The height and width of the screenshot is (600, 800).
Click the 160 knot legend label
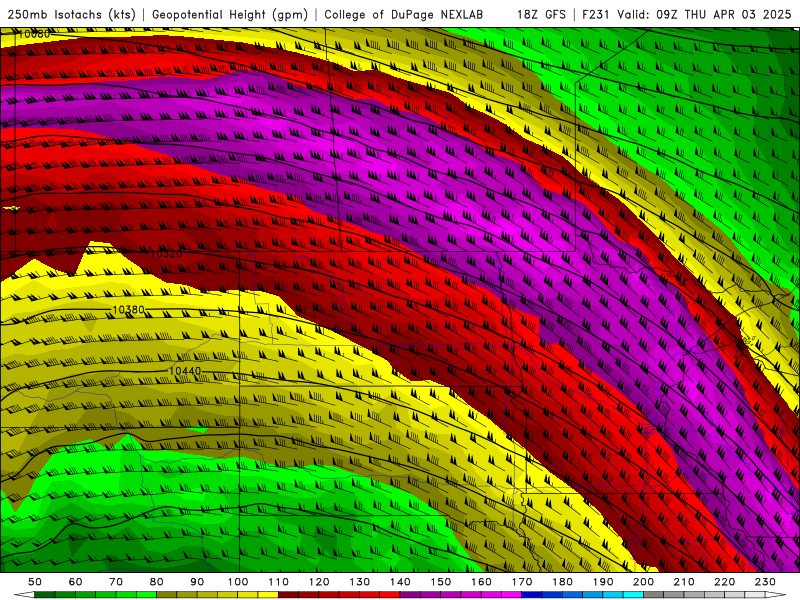click(481, 582)
